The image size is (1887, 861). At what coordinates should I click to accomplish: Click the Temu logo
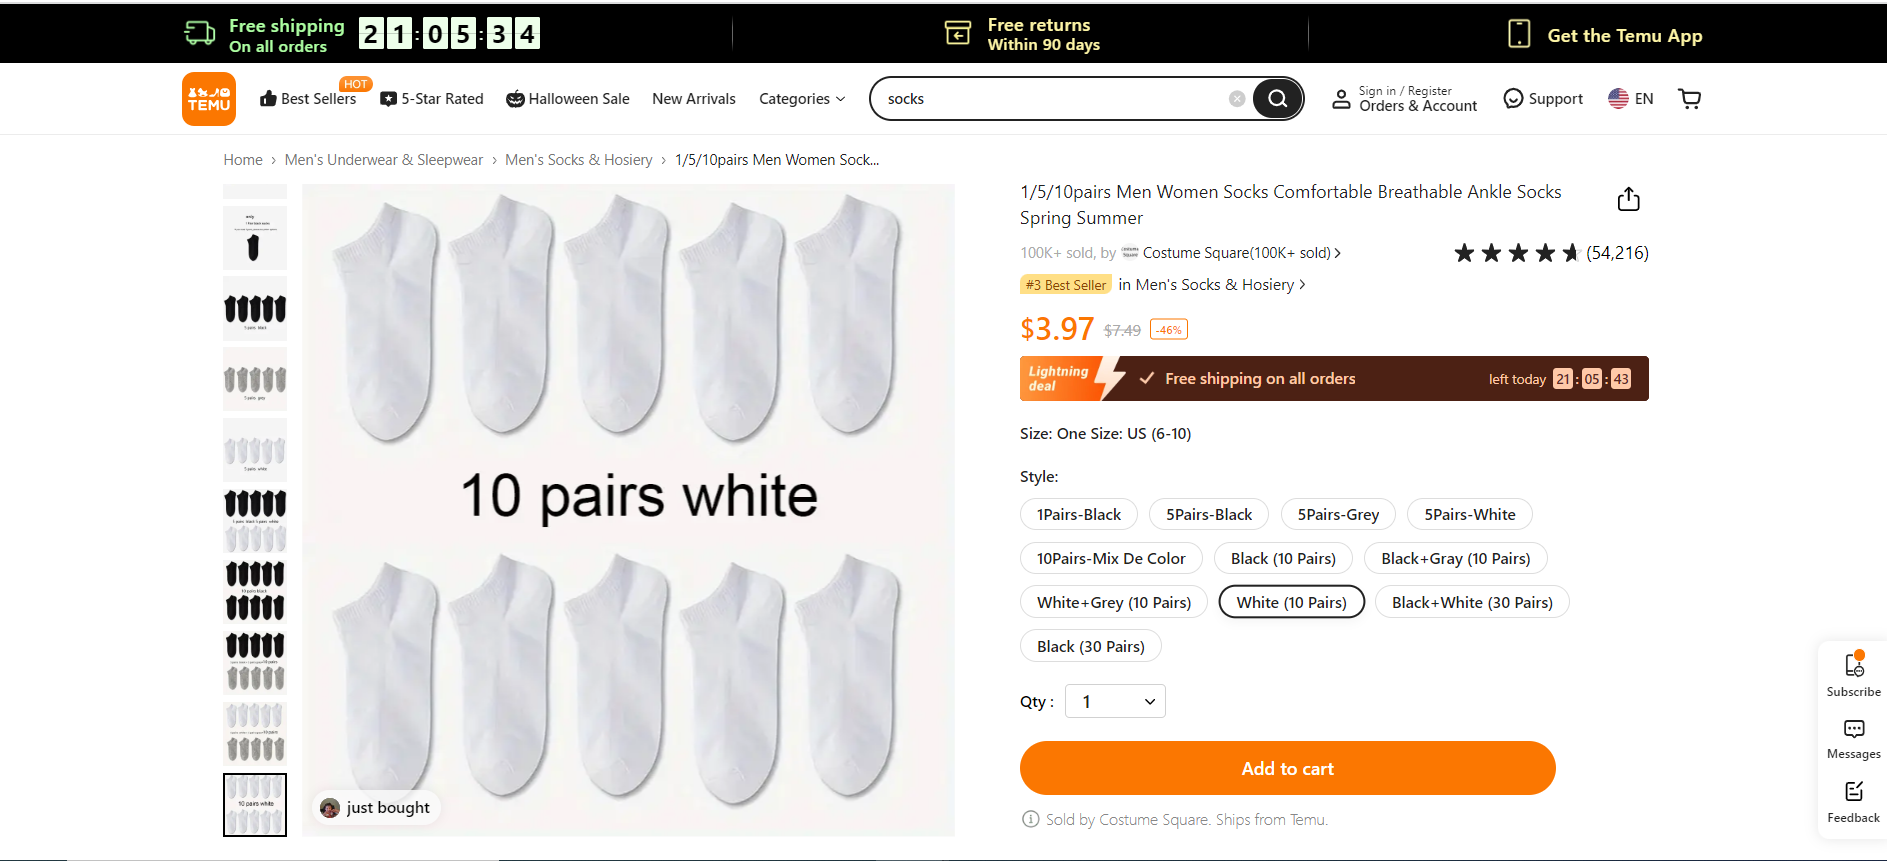coord(208,98)
